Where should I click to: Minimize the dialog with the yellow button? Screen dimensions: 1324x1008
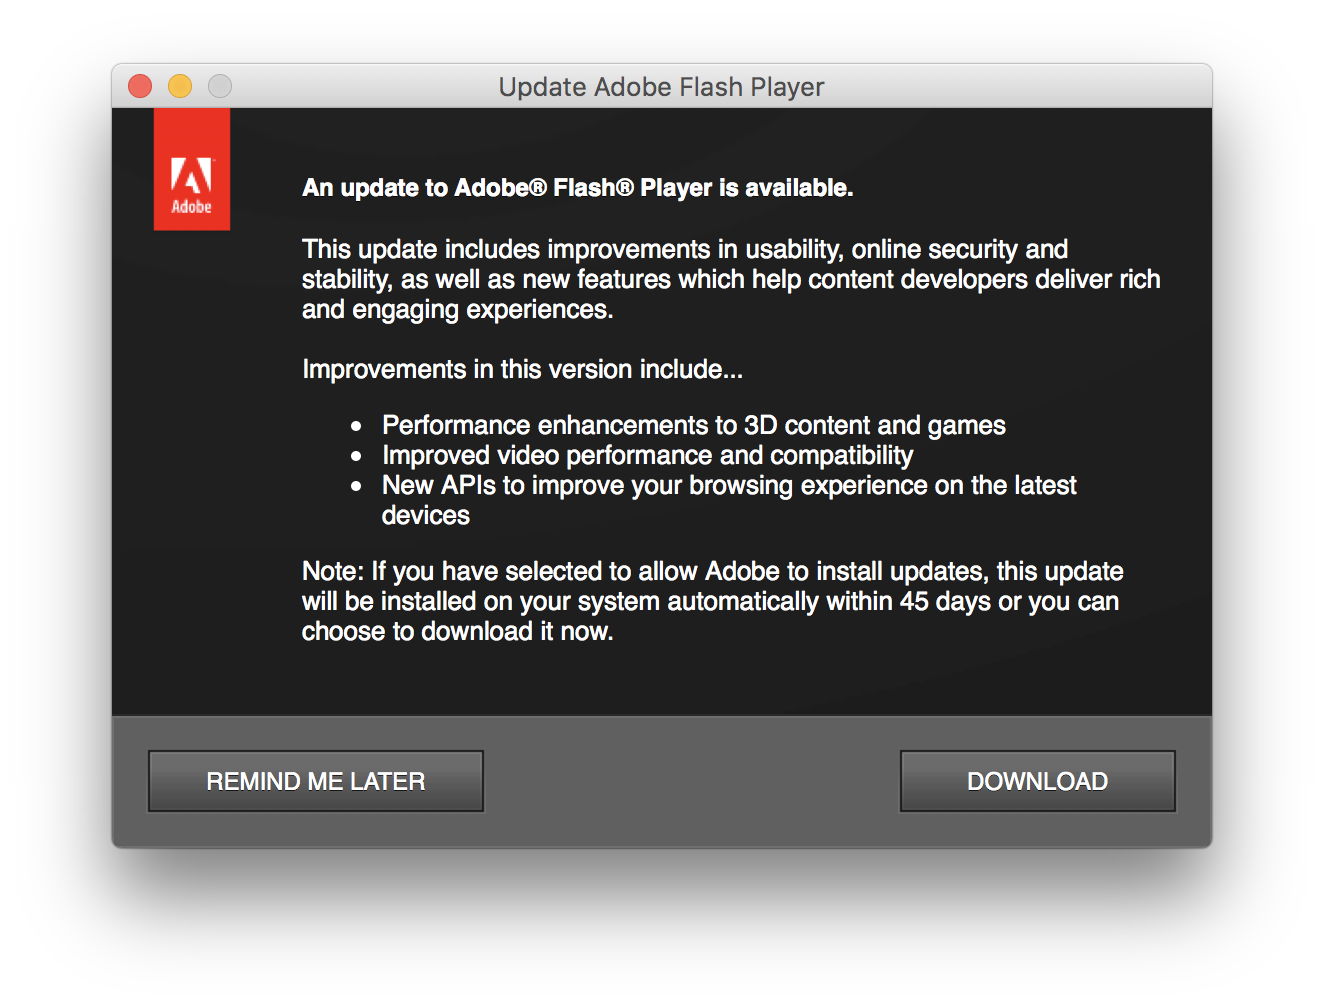(180, 87)
